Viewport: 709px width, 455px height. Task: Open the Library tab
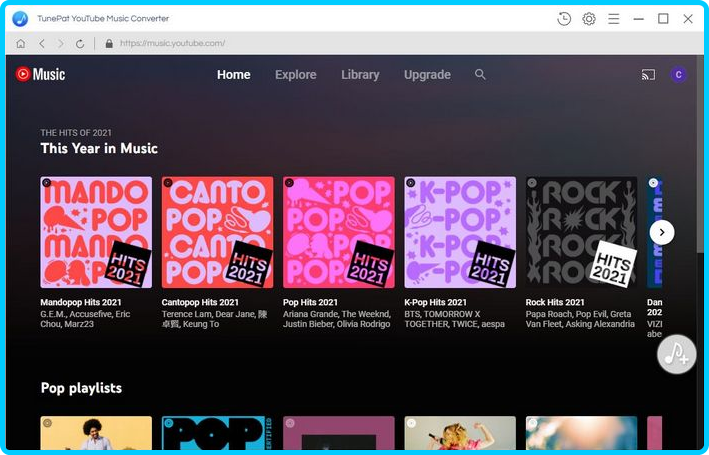tap(360, 75)
